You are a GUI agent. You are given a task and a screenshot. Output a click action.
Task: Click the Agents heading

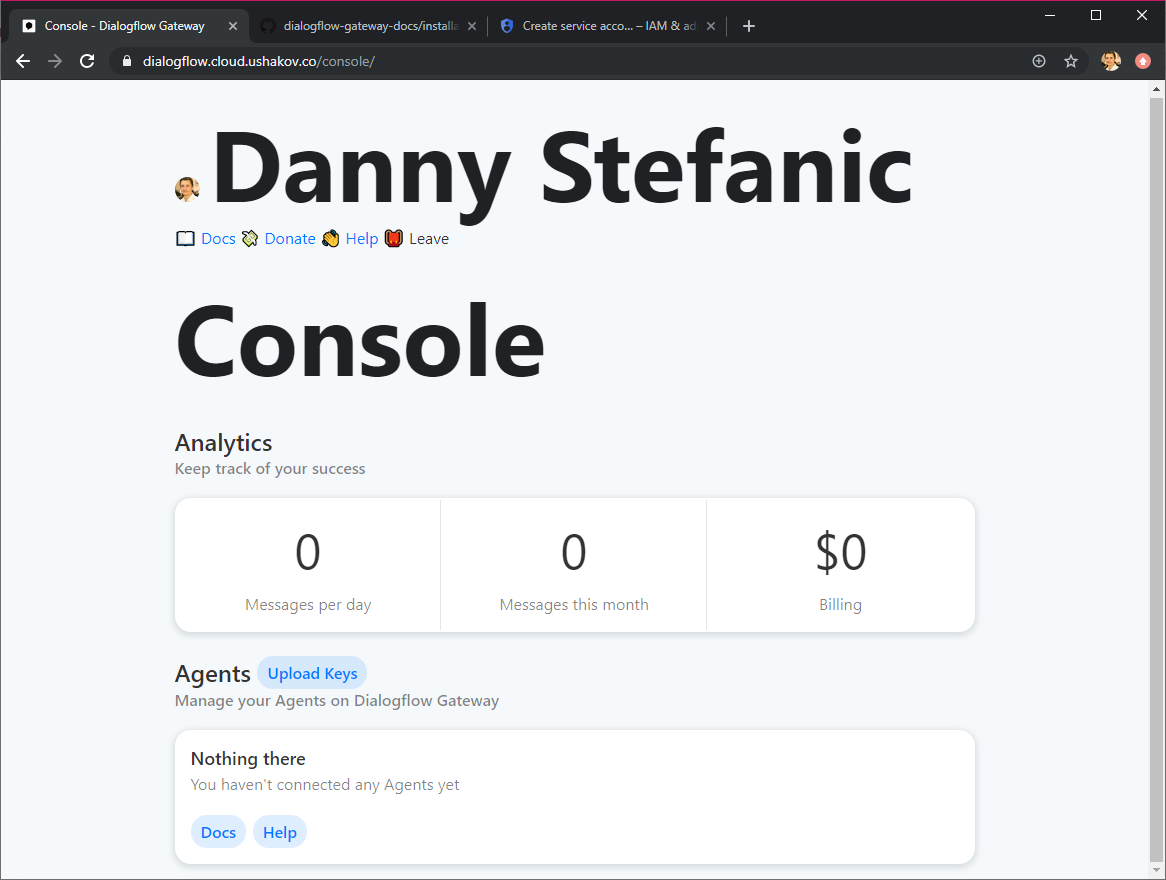pos(213,674)
